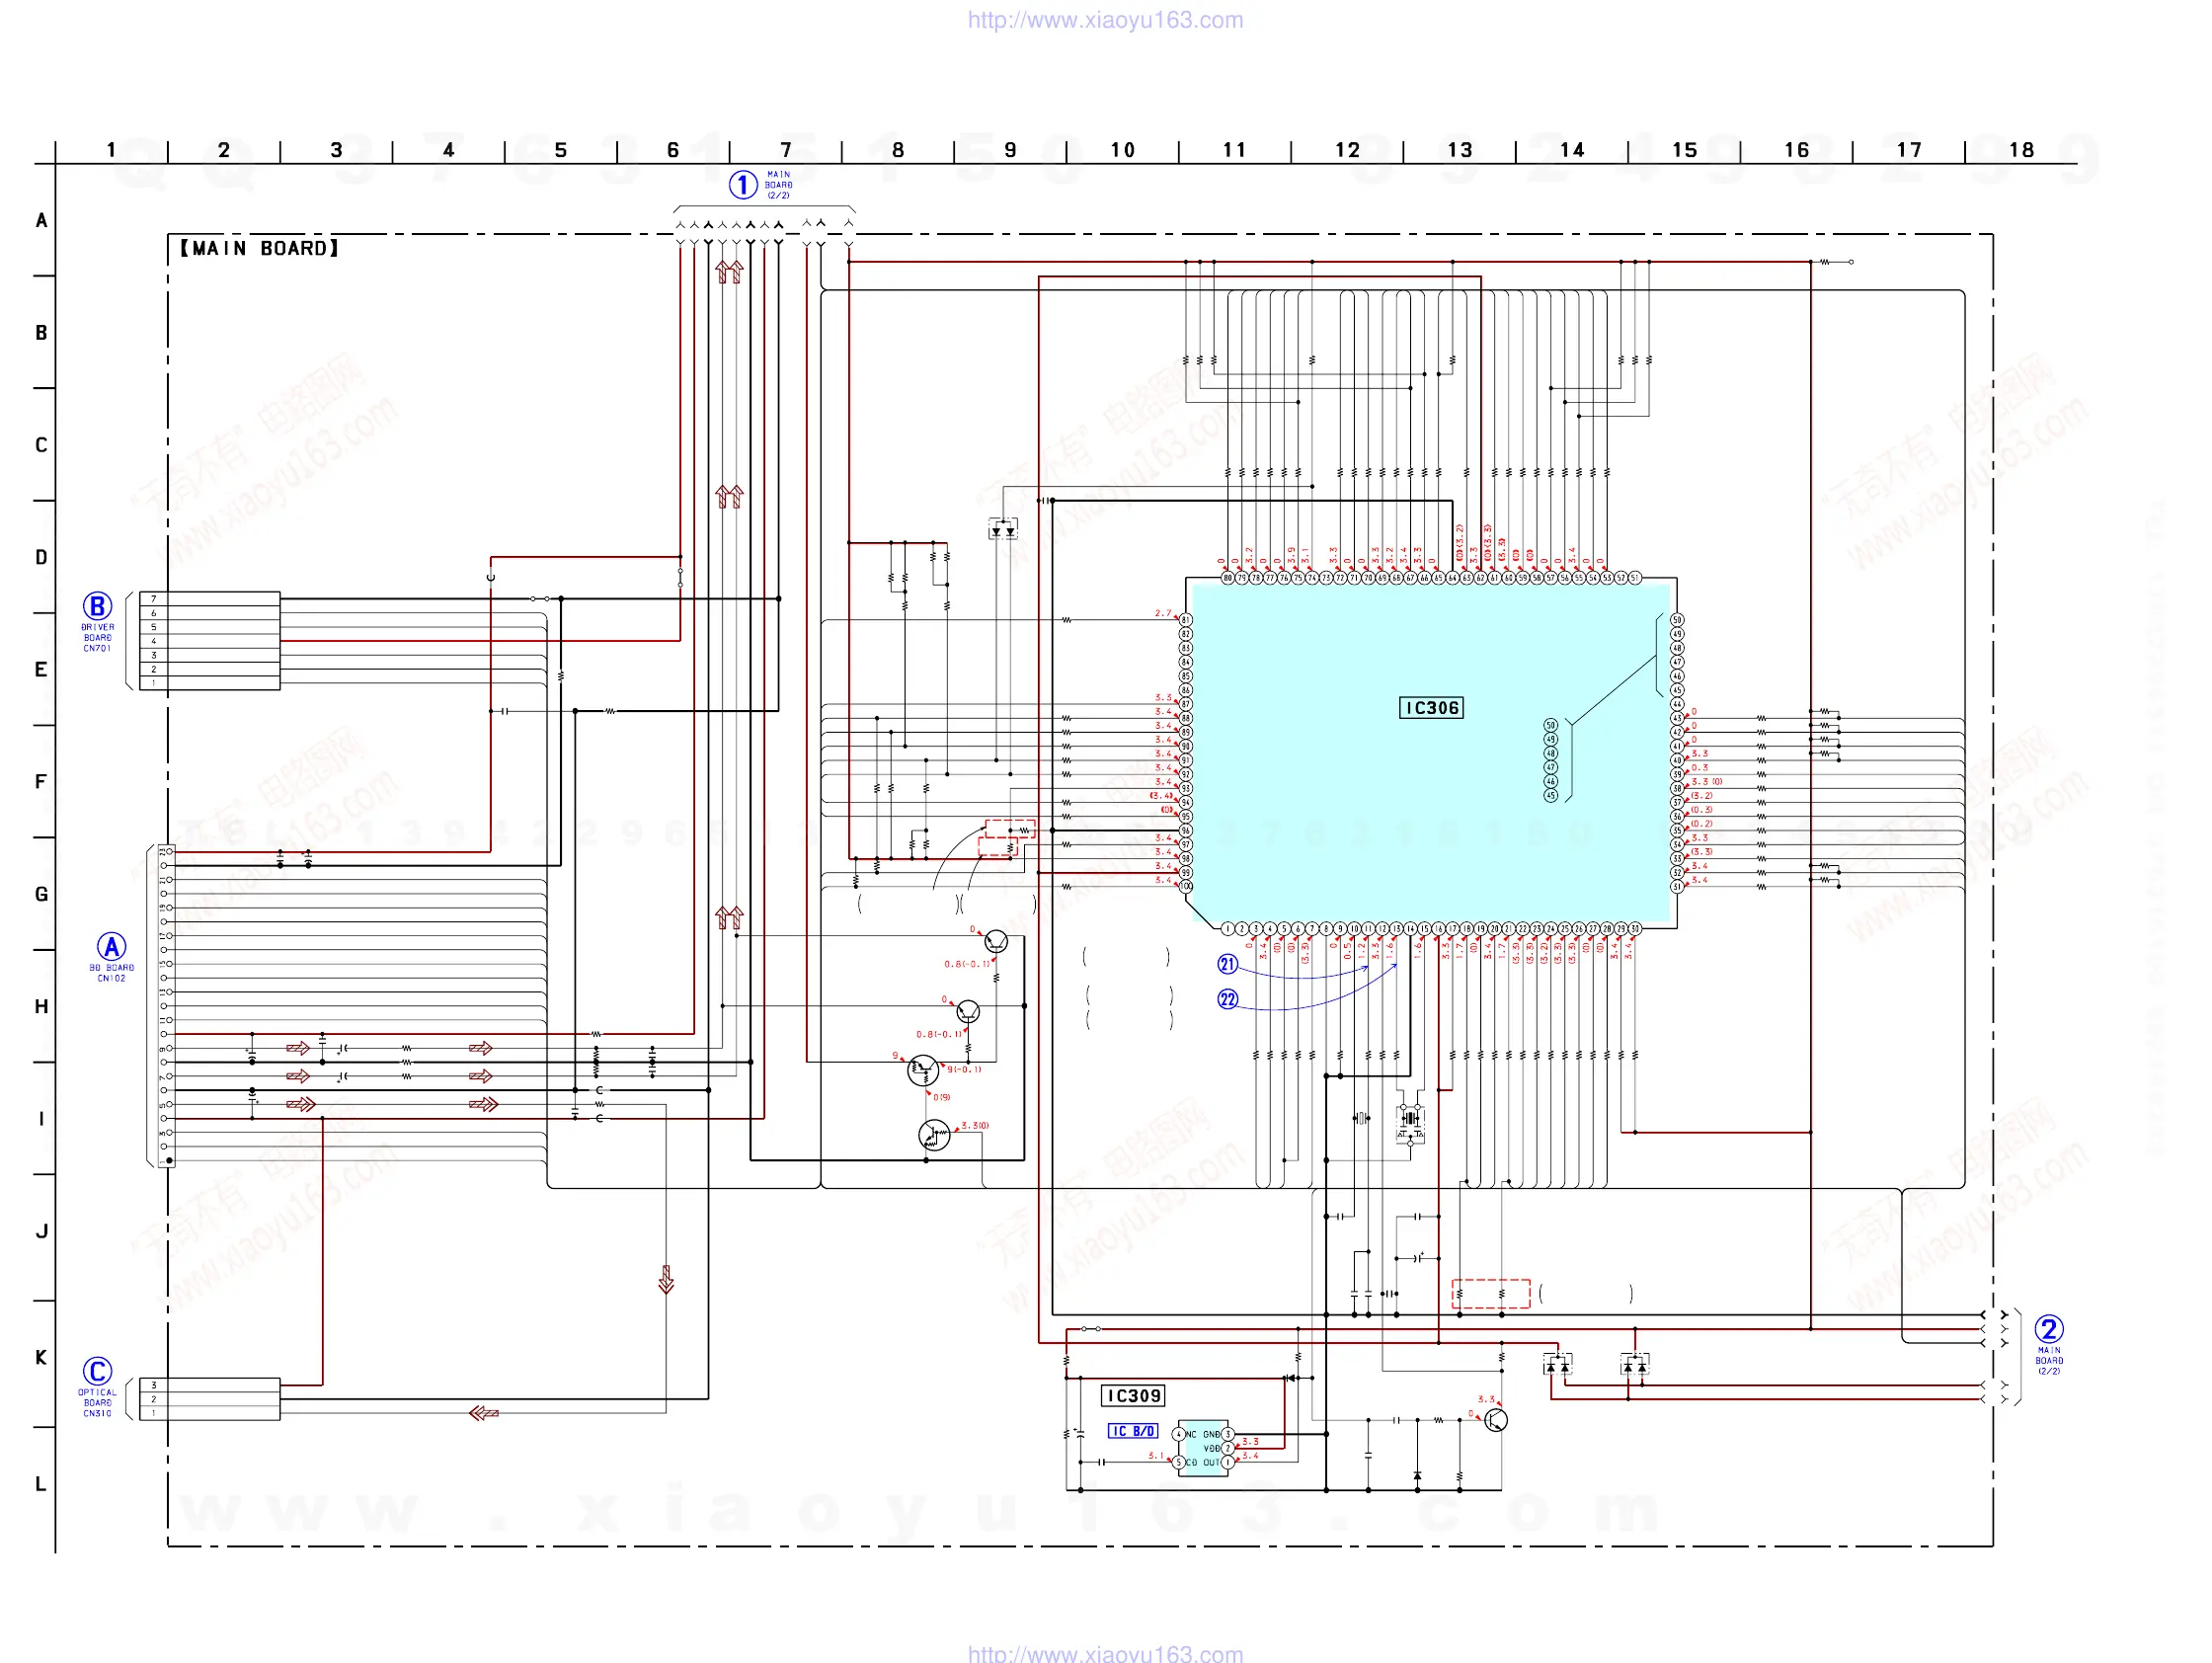Click row header letter F

click(41, 781)
